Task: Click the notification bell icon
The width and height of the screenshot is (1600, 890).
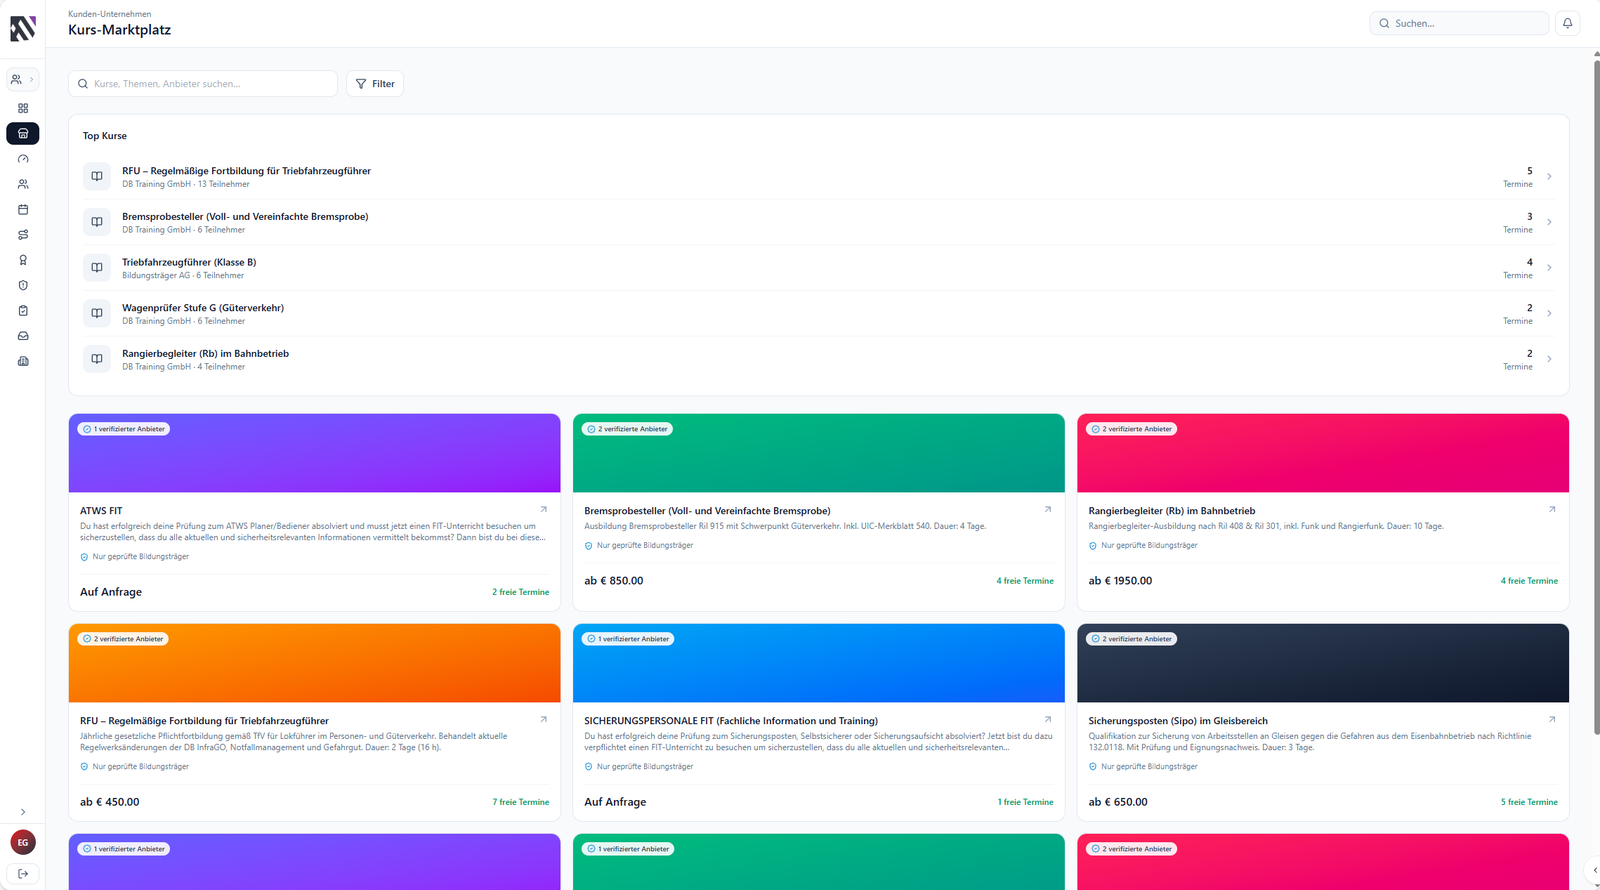Action: click(x=1568, y=23)
